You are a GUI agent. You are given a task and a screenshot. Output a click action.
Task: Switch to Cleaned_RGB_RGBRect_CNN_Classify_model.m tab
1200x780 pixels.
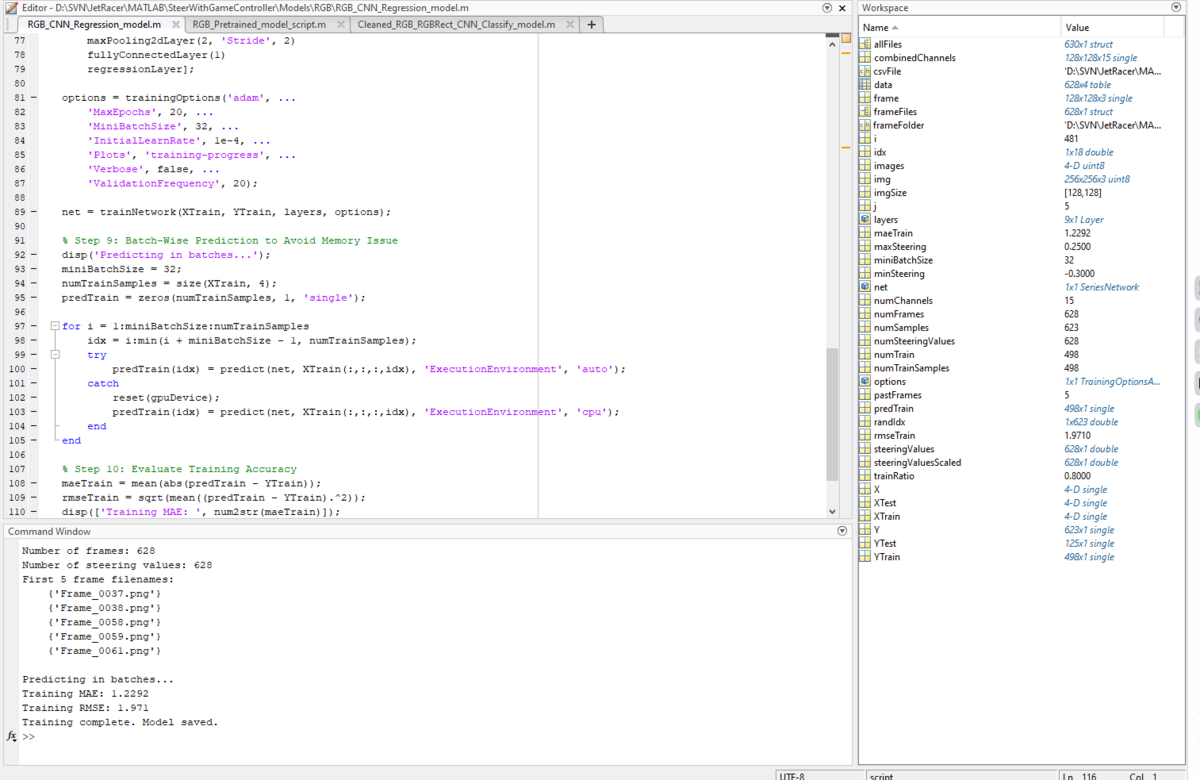click(x=456, y=24)
